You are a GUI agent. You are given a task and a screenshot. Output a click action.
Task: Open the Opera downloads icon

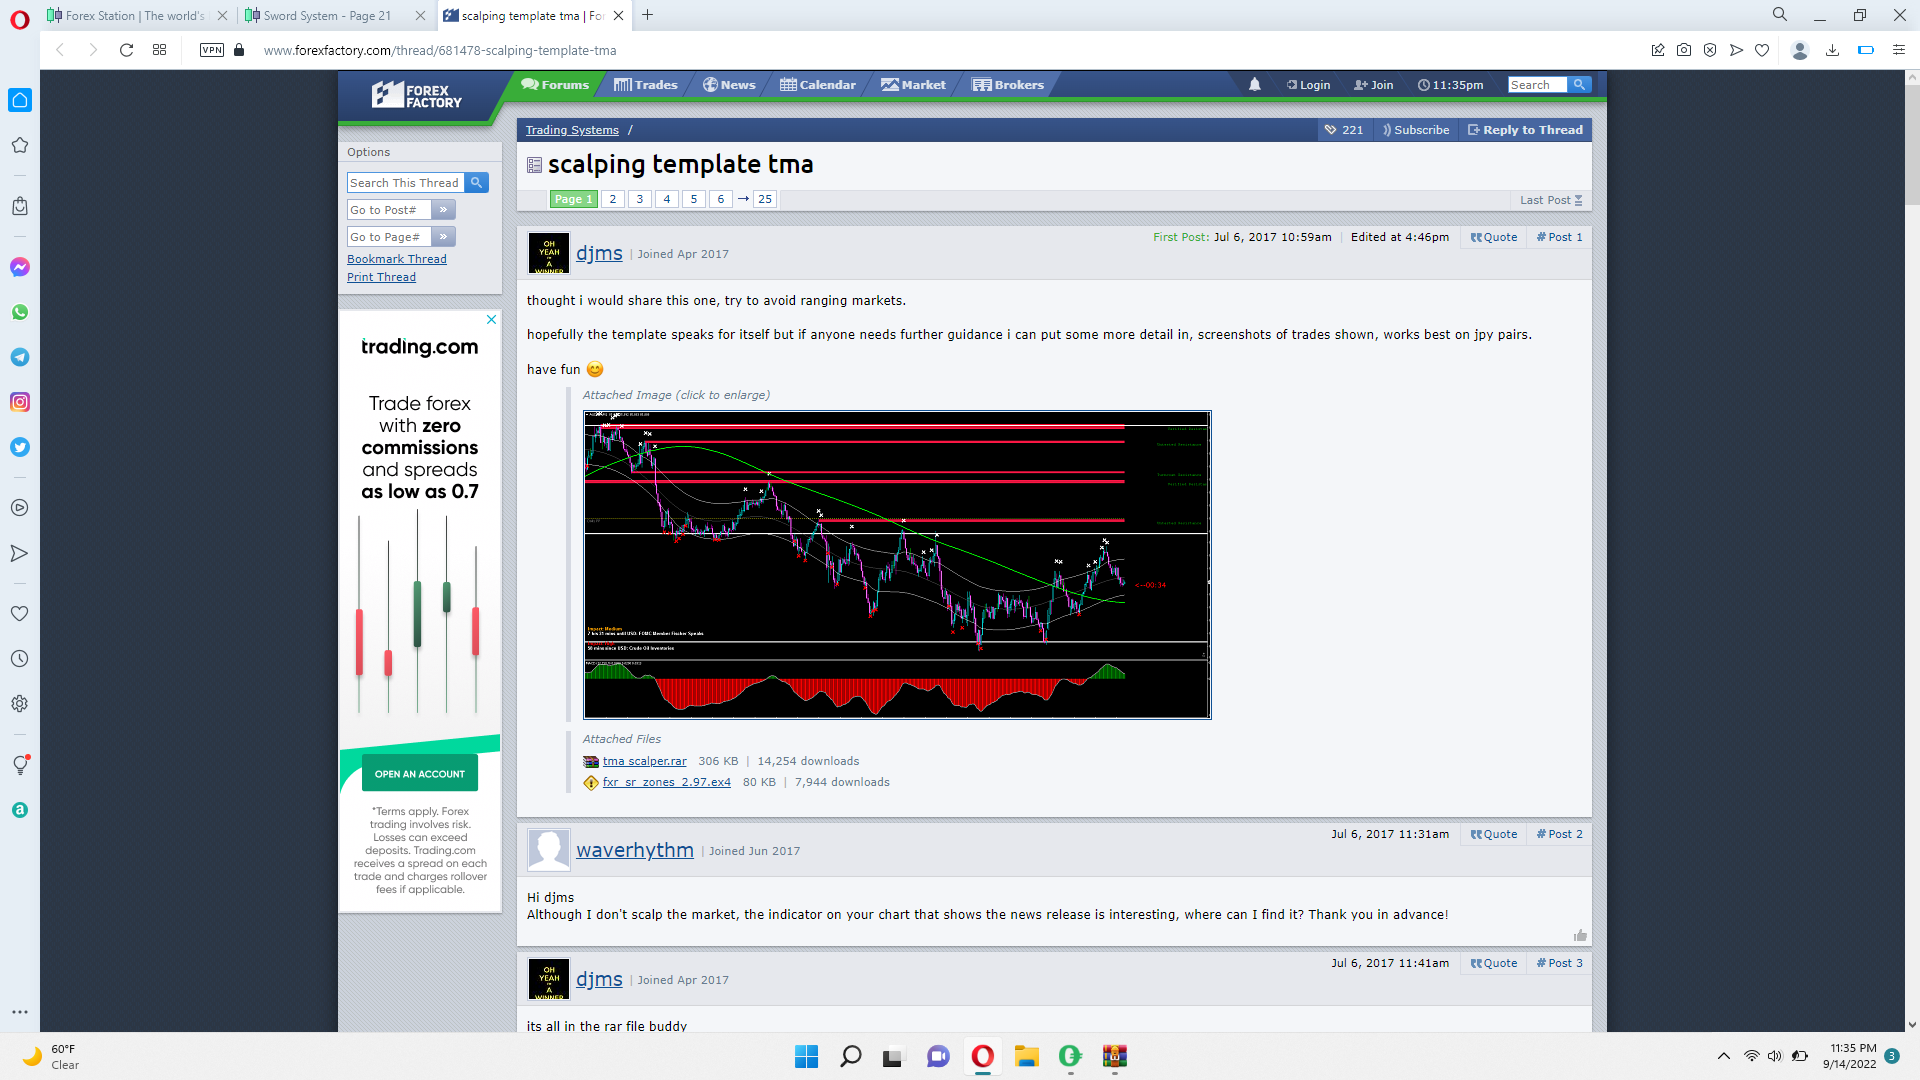pos(1832,50)
